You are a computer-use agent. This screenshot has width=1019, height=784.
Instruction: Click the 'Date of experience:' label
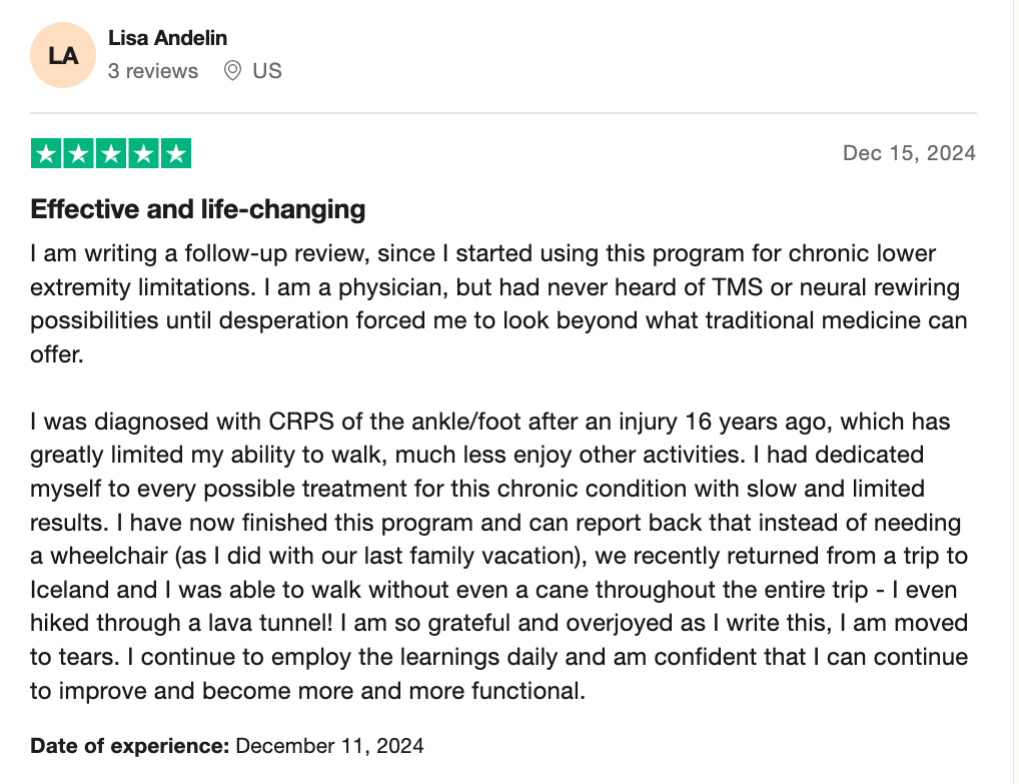(130, 746)
